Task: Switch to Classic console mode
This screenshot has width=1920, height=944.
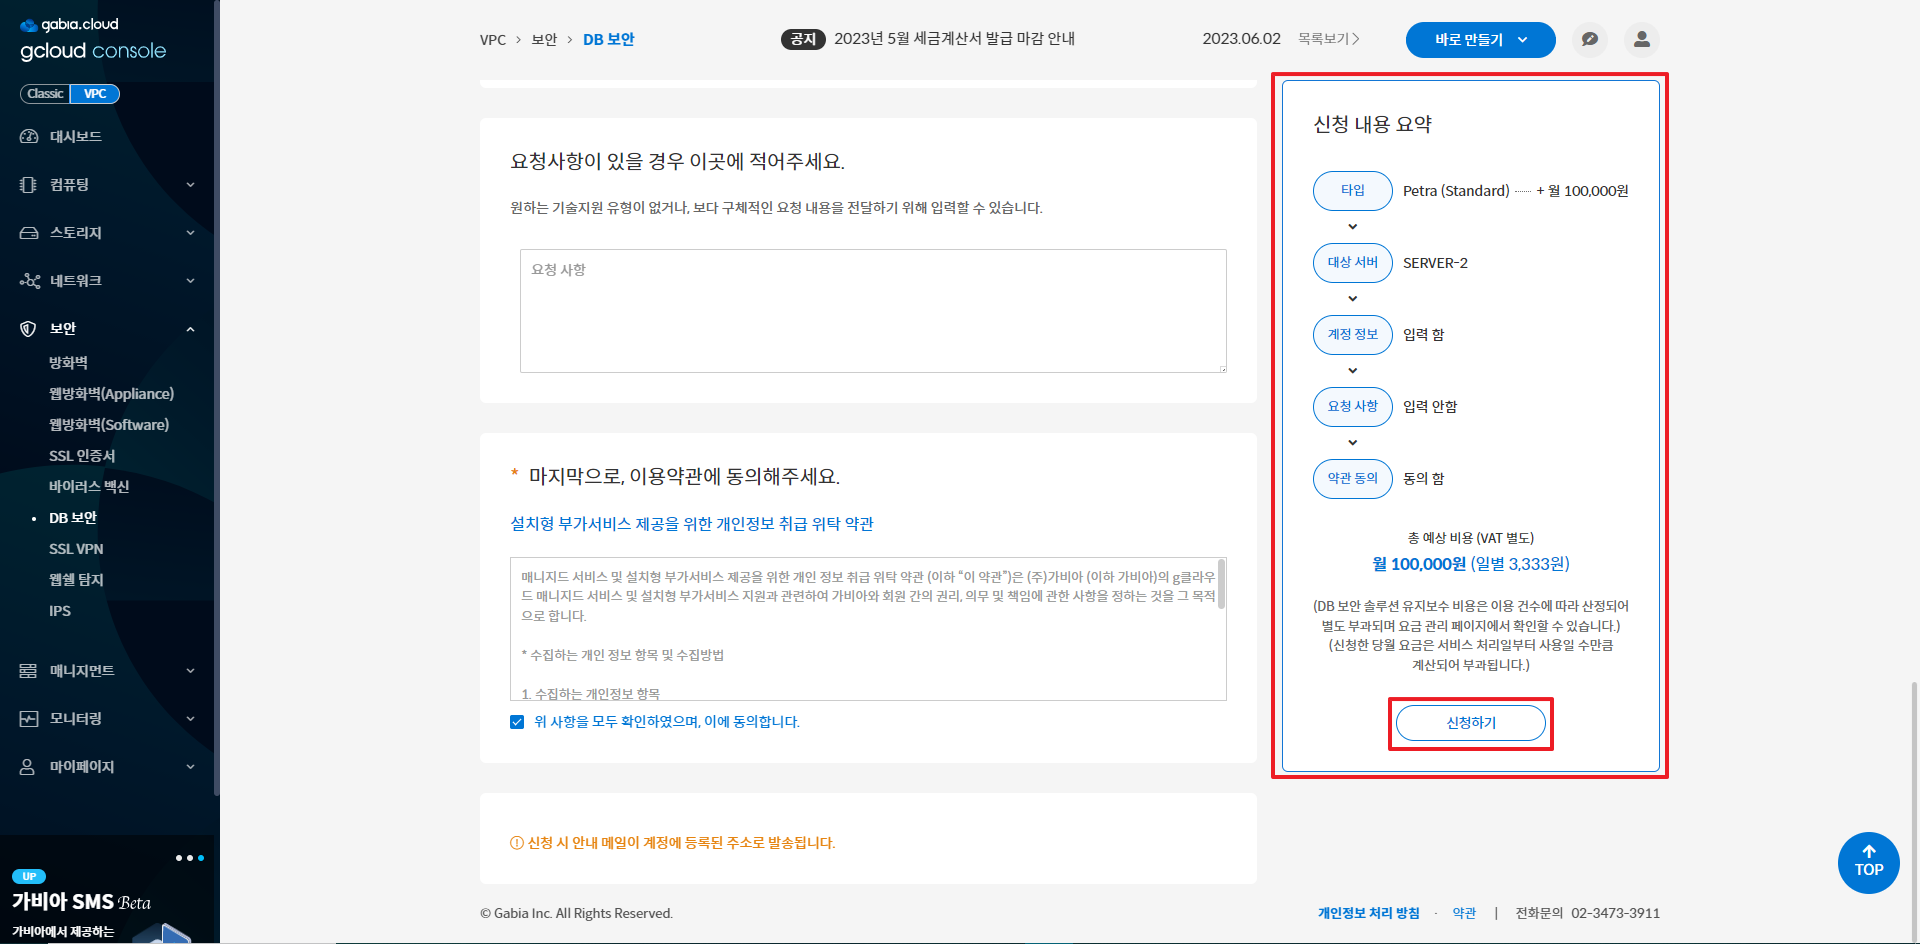Action: click(x=45, y=94)
